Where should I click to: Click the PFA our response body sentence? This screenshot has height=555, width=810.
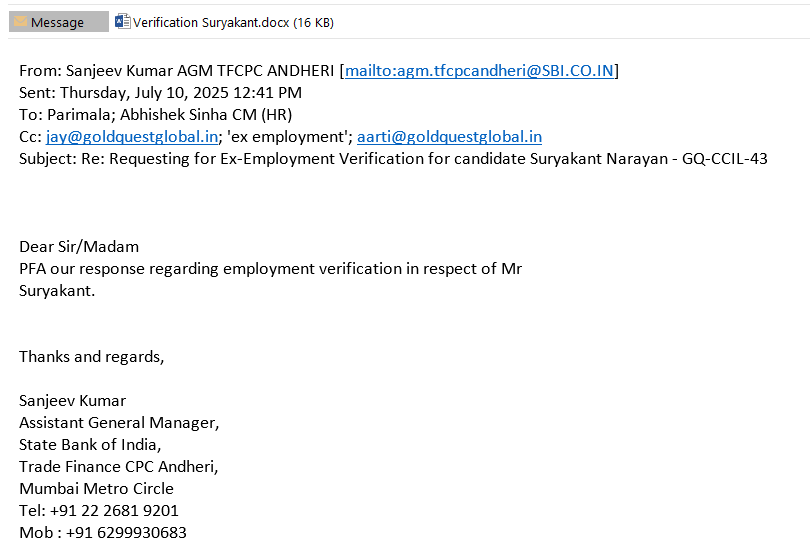(270, 268)
